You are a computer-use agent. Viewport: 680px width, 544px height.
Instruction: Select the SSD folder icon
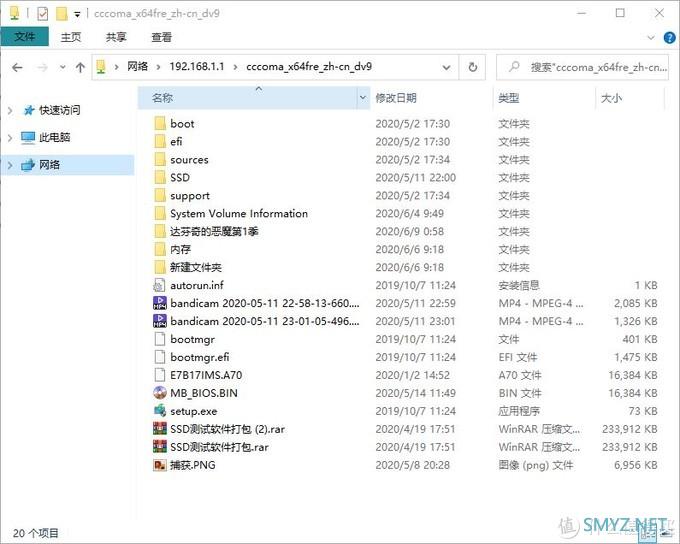tap(160, 177)
